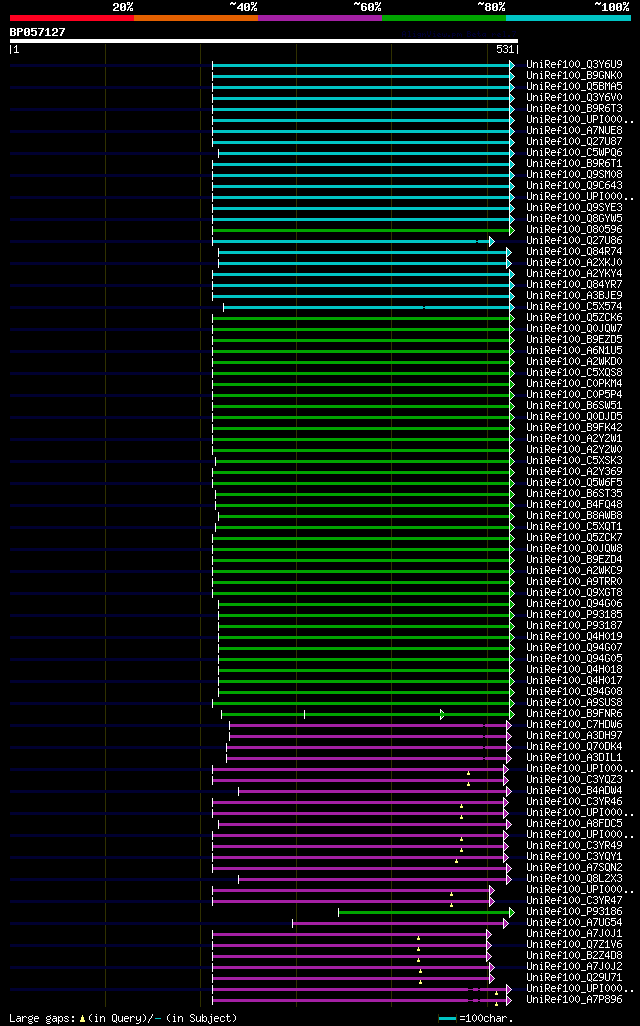The image size is (640, 1026).
Task: Select the UniRef100_C5XQS8 label
Action: [x=575, y=373]
